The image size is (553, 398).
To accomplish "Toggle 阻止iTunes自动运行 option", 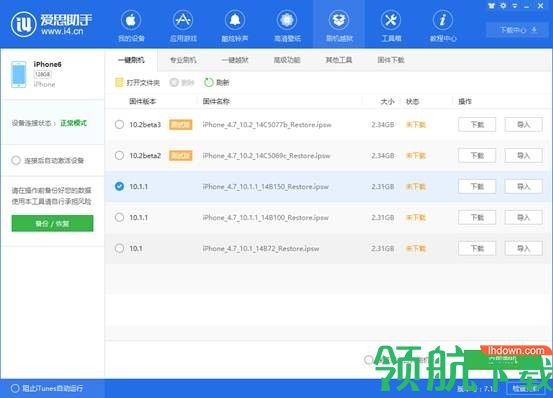I will (x=15, y=388).
